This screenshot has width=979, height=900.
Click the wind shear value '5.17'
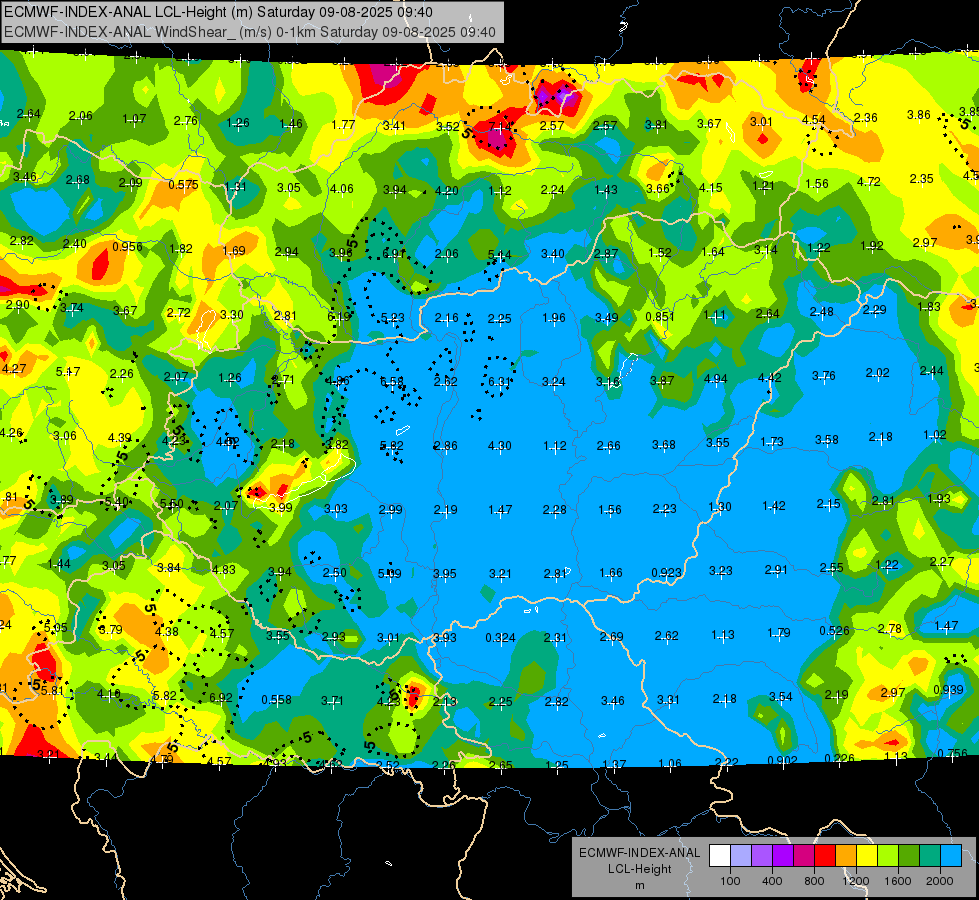pos(68,371)
